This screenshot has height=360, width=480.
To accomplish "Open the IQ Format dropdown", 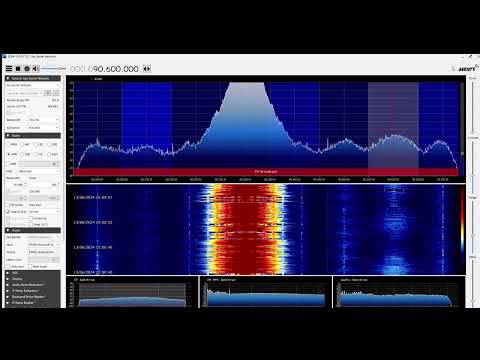I will point(42,128).
